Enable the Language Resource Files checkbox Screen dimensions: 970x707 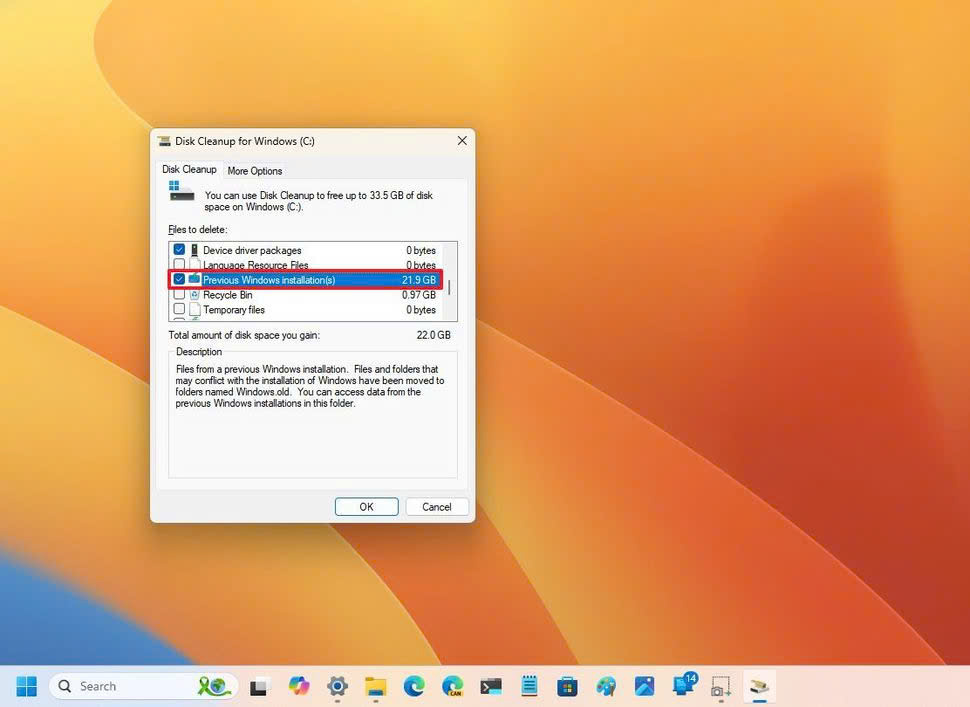tap(179, 265)
